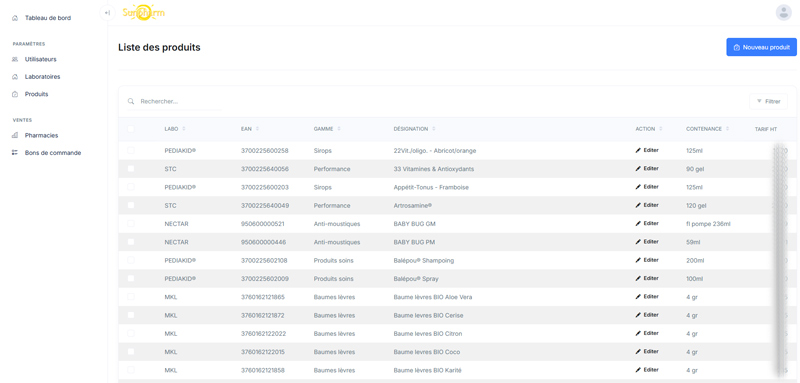
Task: Select the checkbox for BABY BUG PM
Action: click(131, 242)
